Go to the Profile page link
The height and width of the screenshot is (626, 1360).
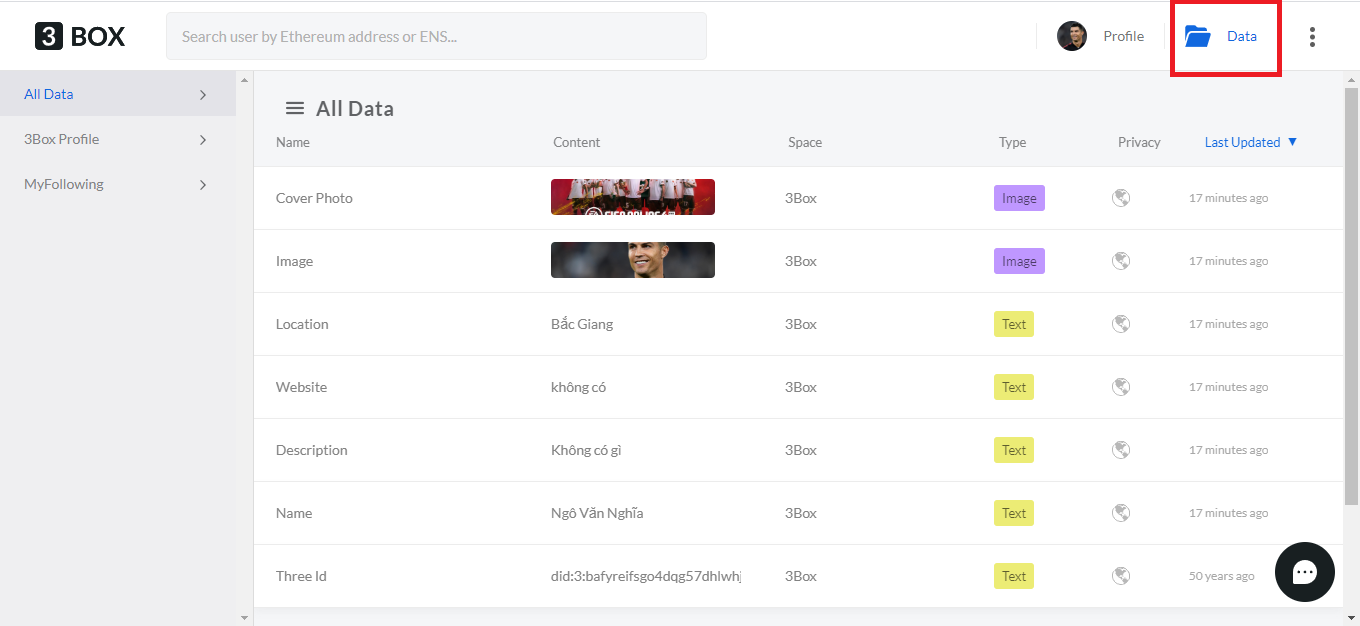pyautogui.click(x=1123, y=36)
